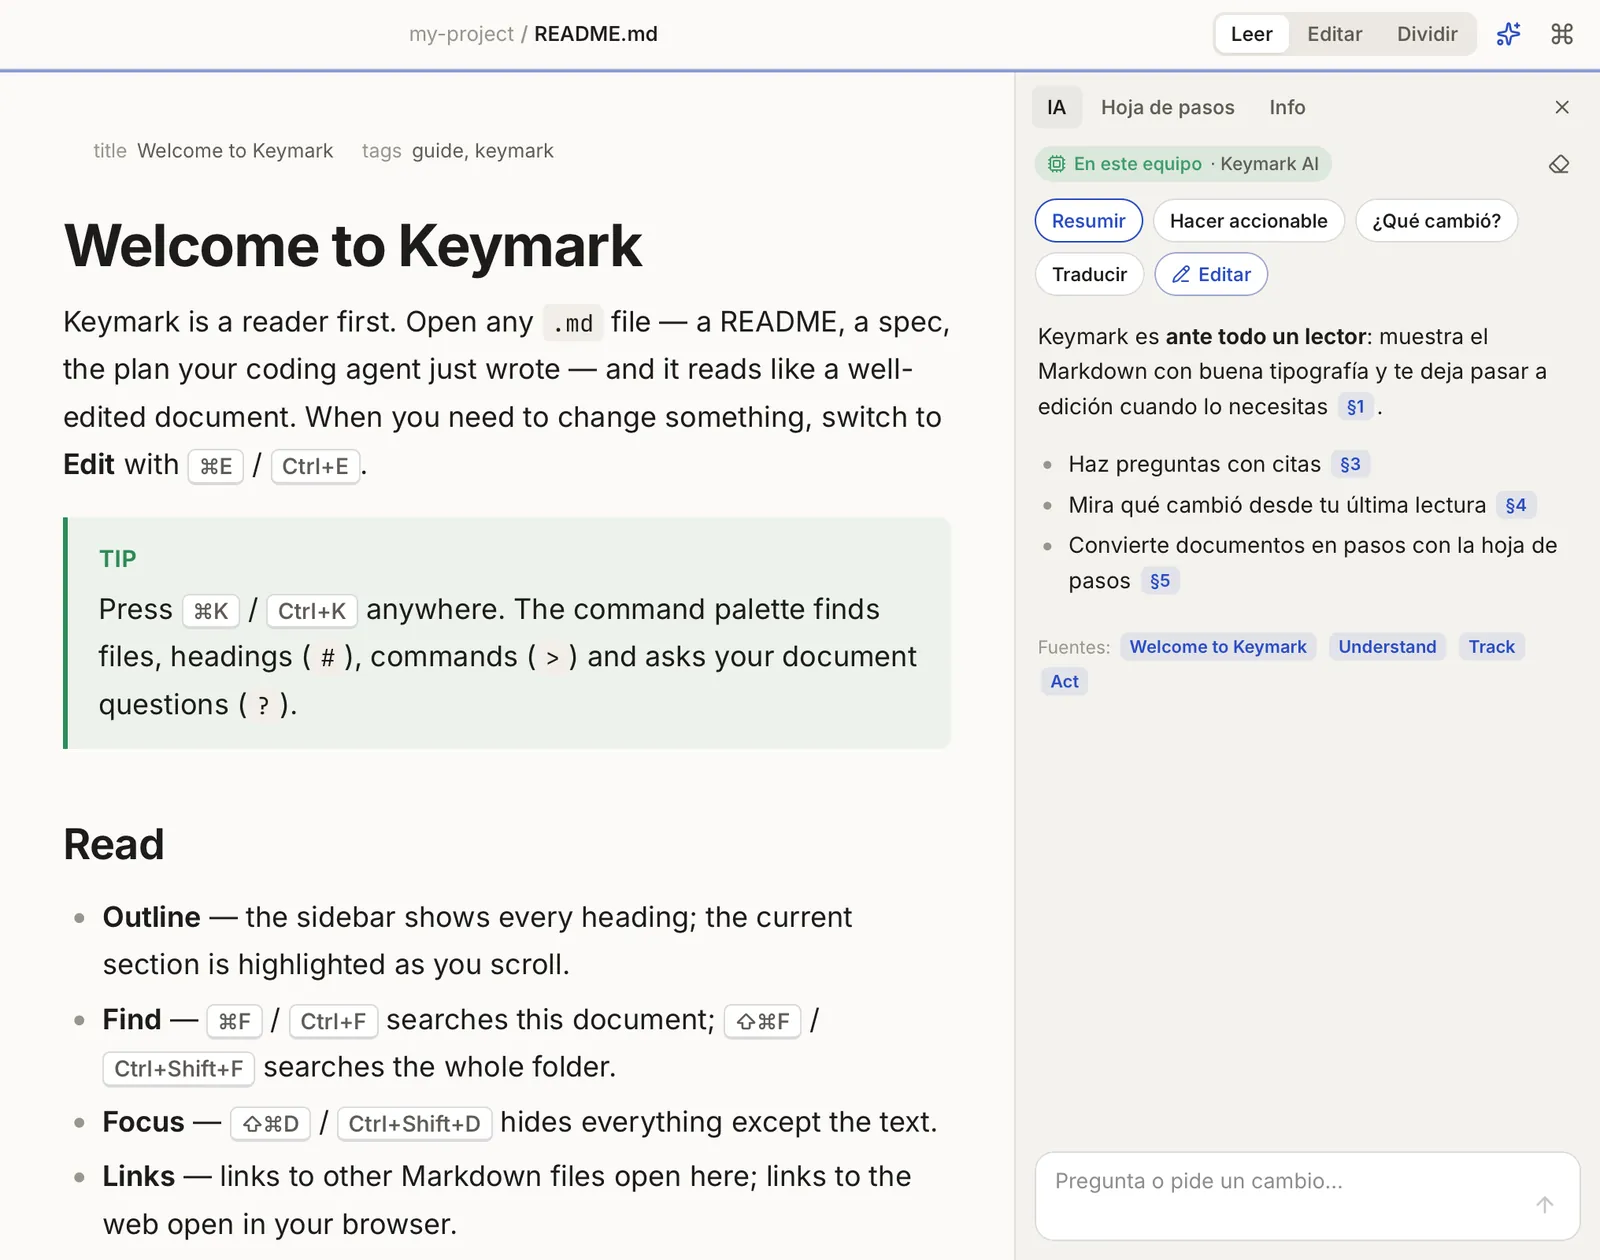The width and height of the screenshot is (1600, 1260).
Task: Click the chip icon beside En este equipo
Action: coord(1056,164)
